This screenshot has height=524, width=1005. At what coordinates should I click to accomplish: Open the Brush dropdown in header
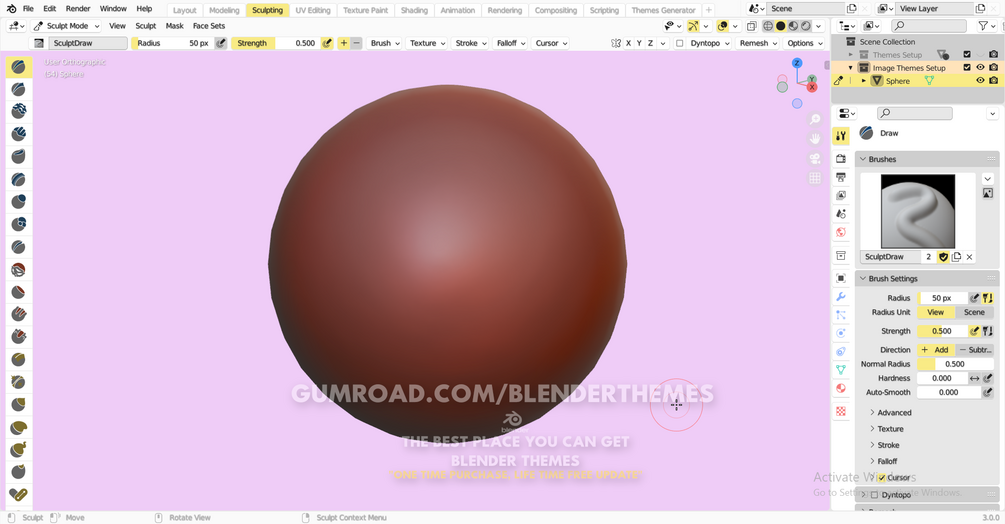[385, 43]
